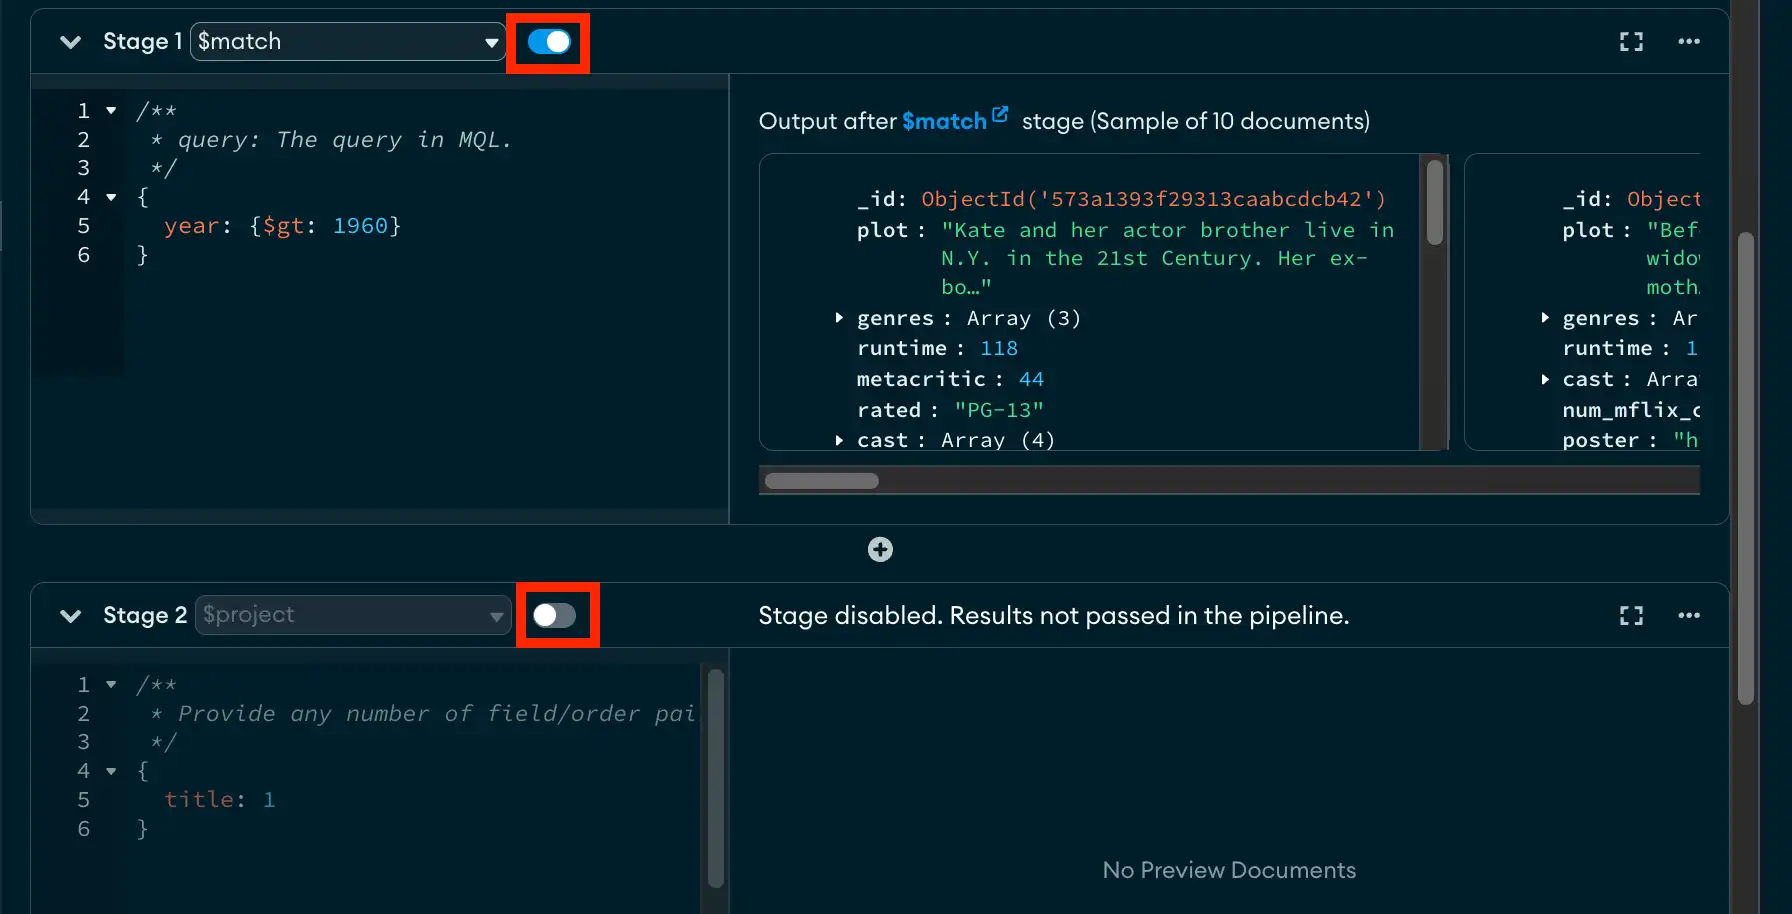Expand Stage 2 to fullscreen
The width and height of the screenshot is (1792, 914).
click(1631, 615)
